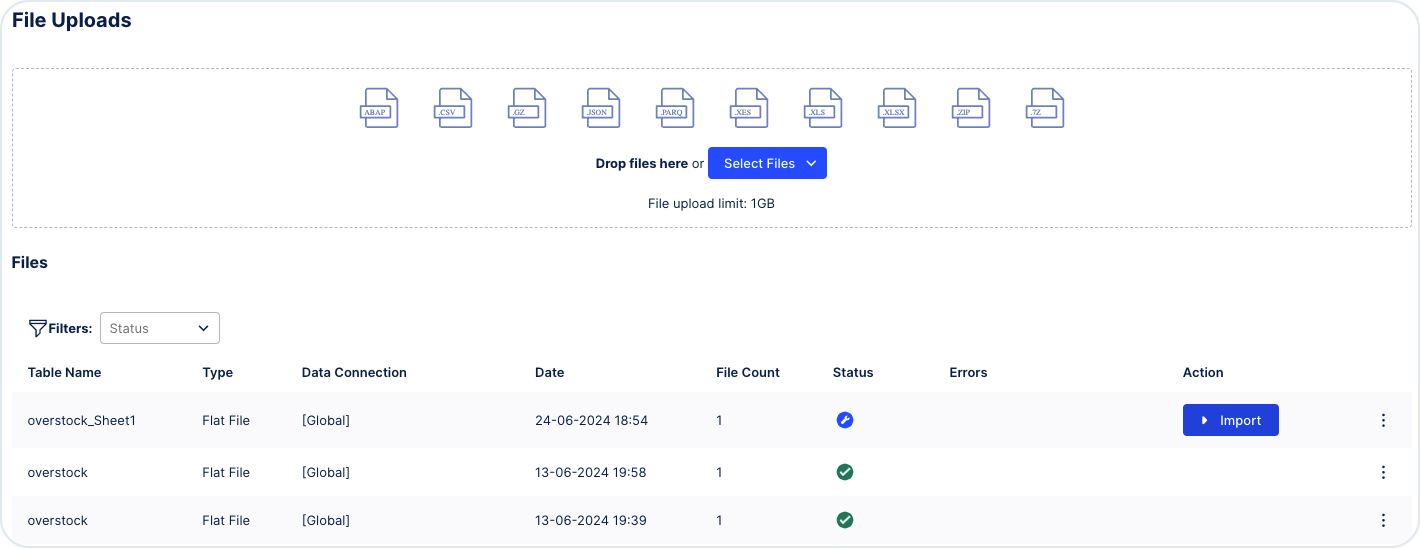The image size is (1420, 548).
Task: Open the Select Files dropdown button
Action: (767, 163)
